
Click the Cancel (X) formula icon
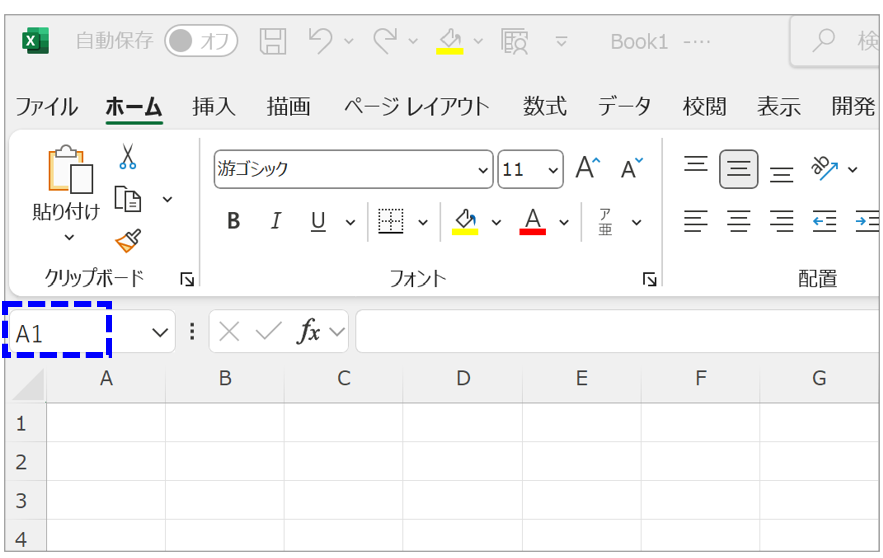[229, 332]
